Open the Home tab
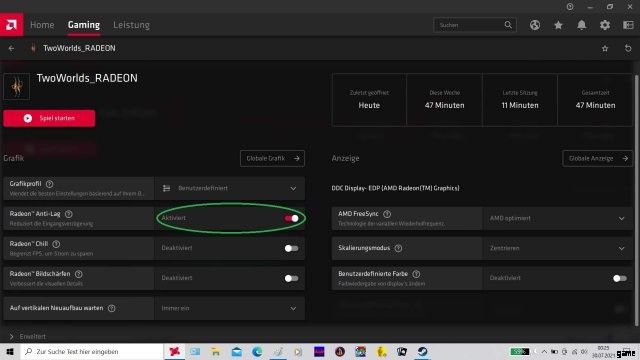Image resolution: width=640 pixels, height=360 pixels. [42, 25]
